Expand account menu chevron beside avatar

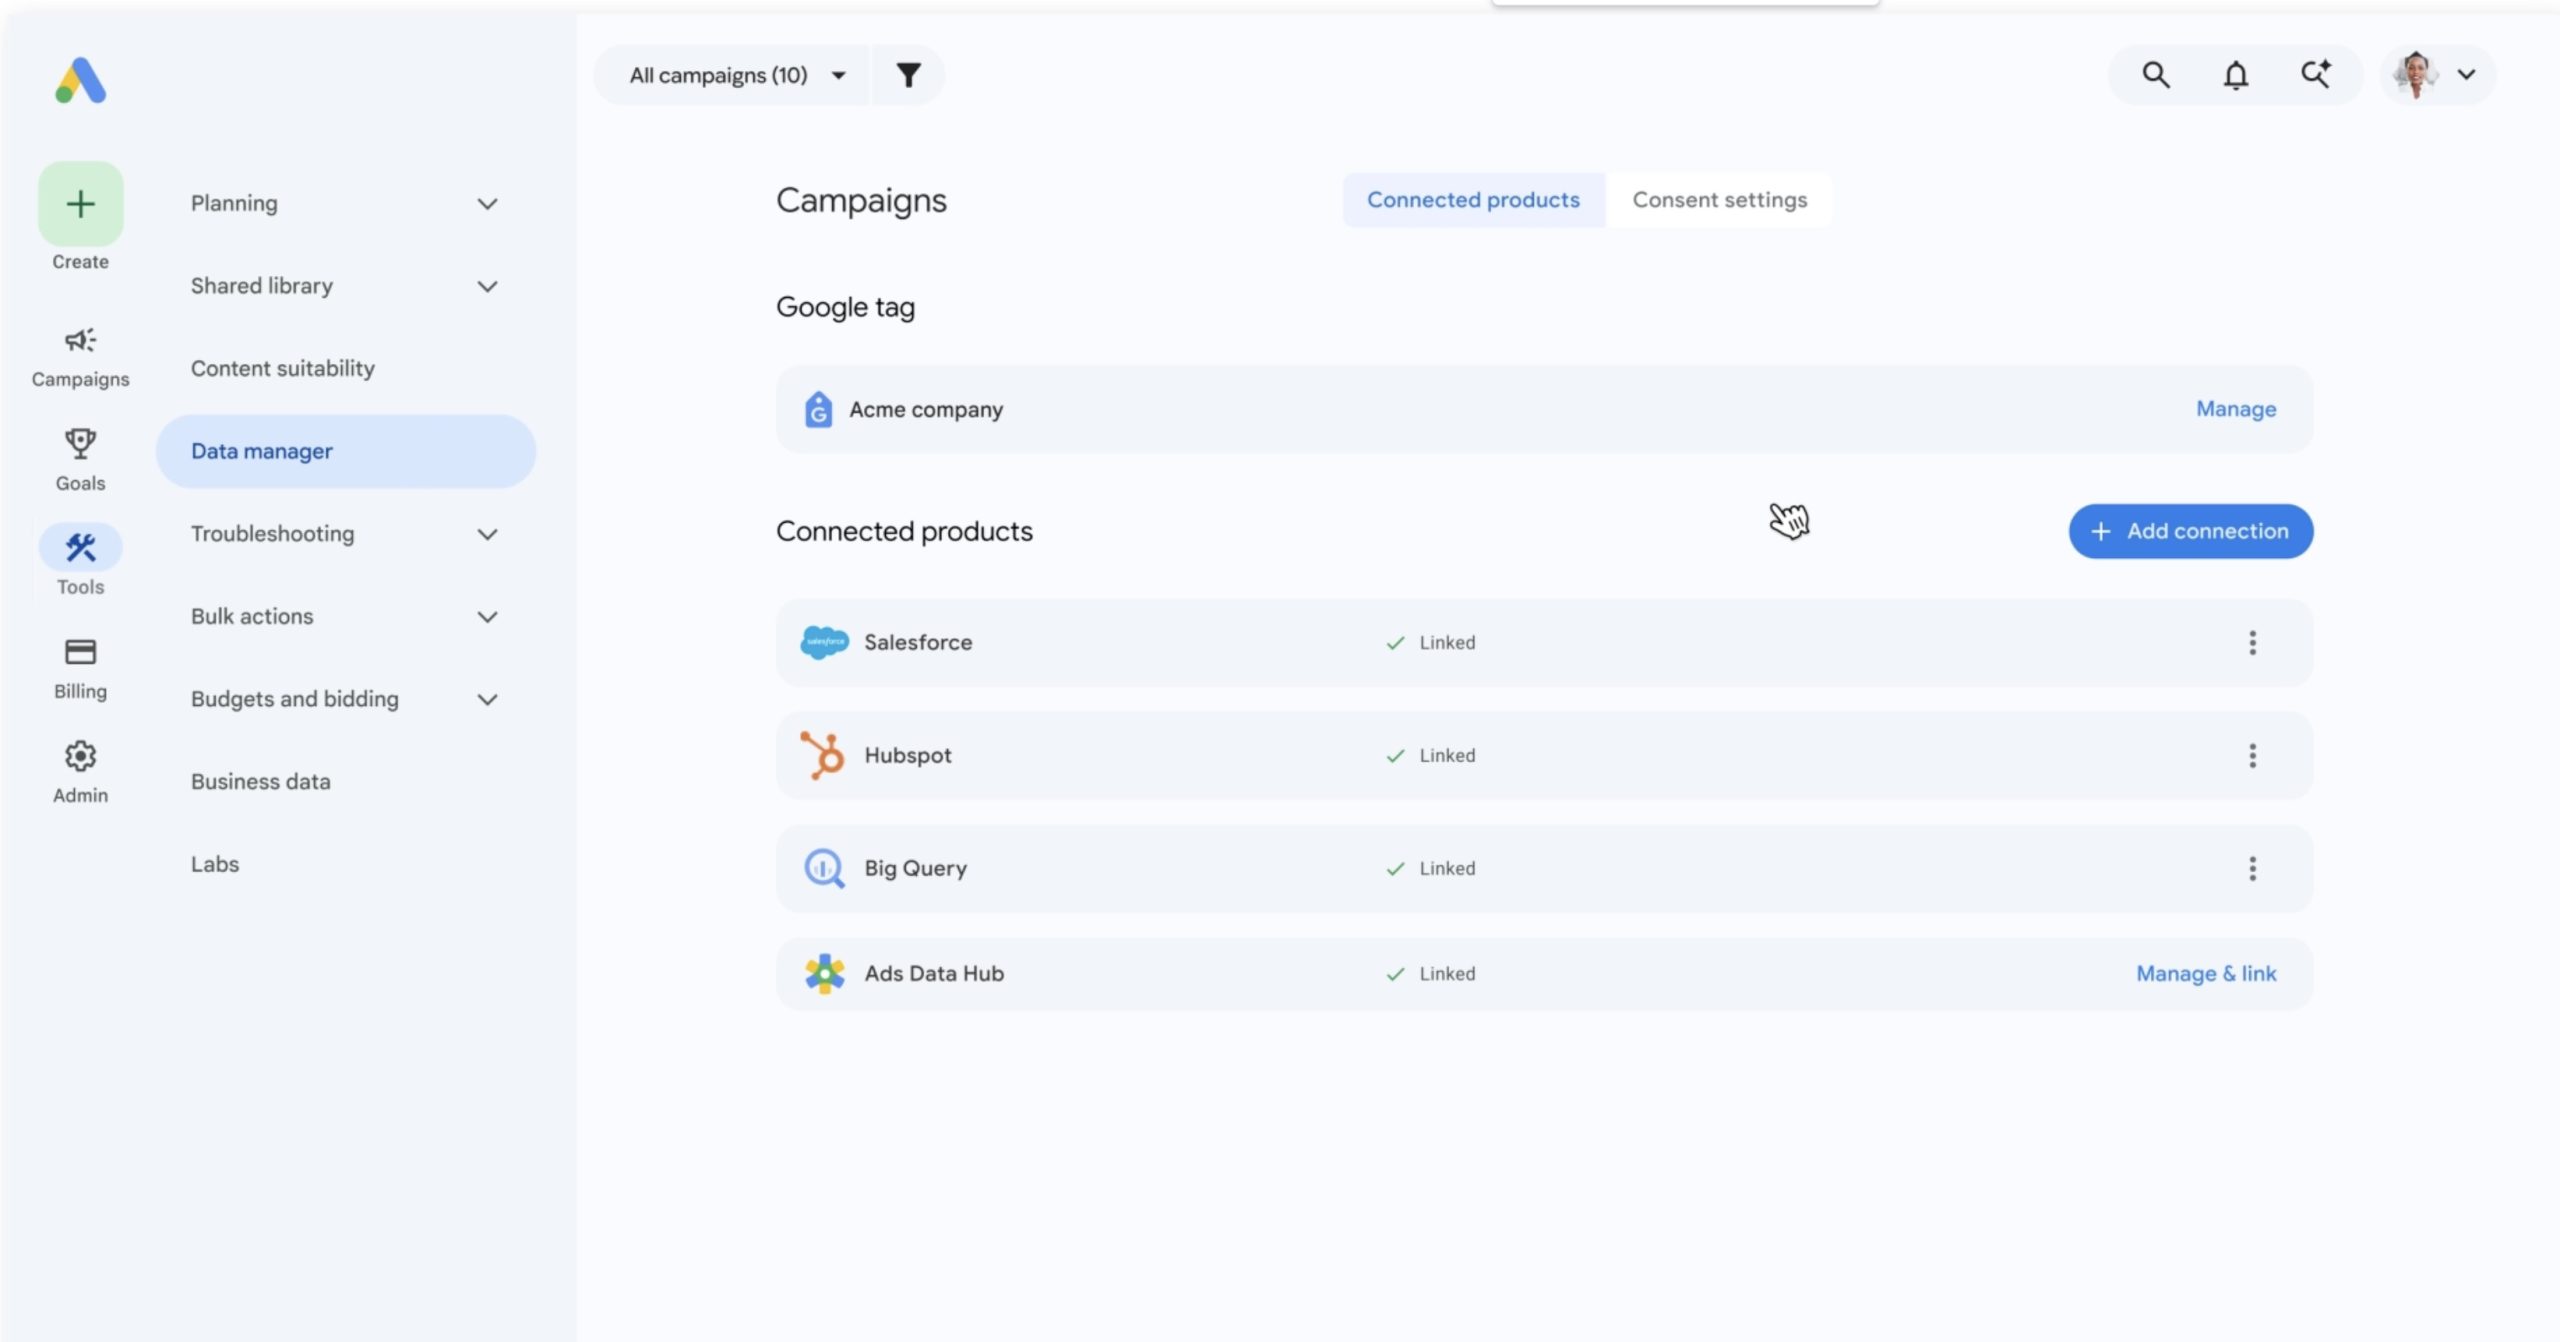(2466, 75)
